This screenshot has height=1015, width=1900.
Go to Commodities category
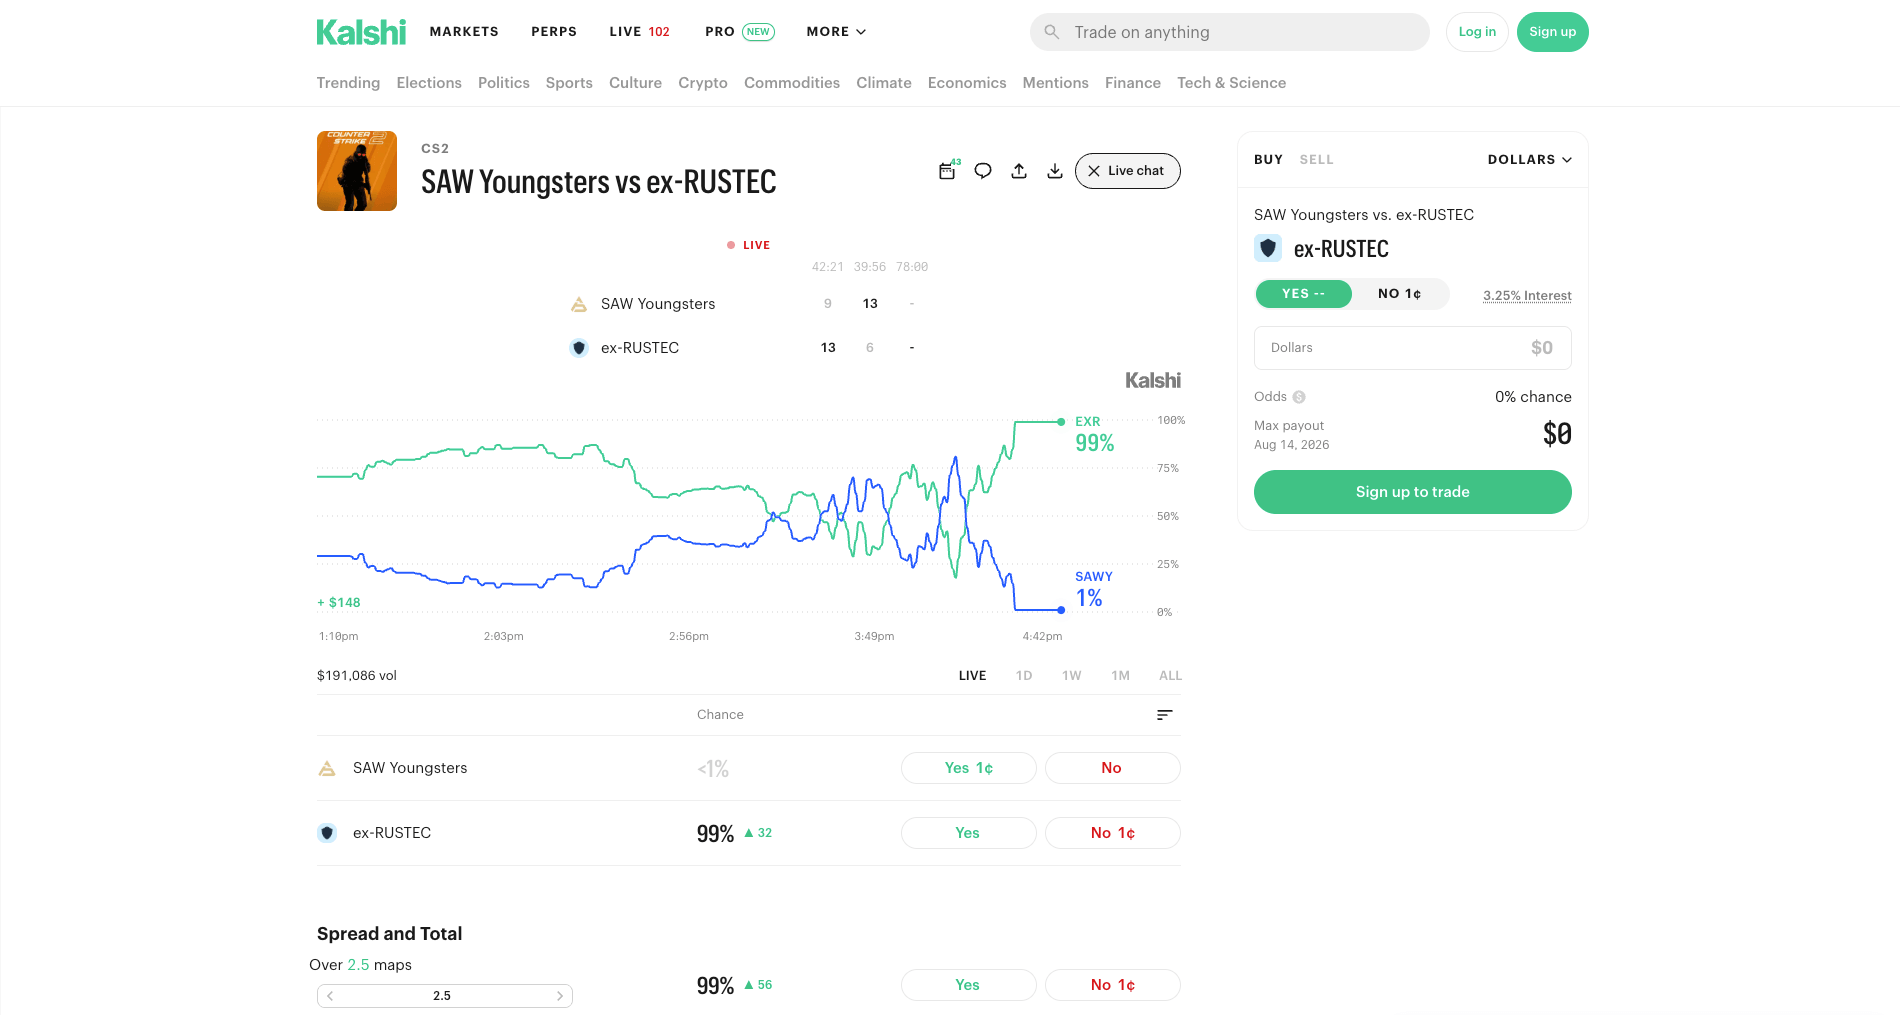click(792, 83)
